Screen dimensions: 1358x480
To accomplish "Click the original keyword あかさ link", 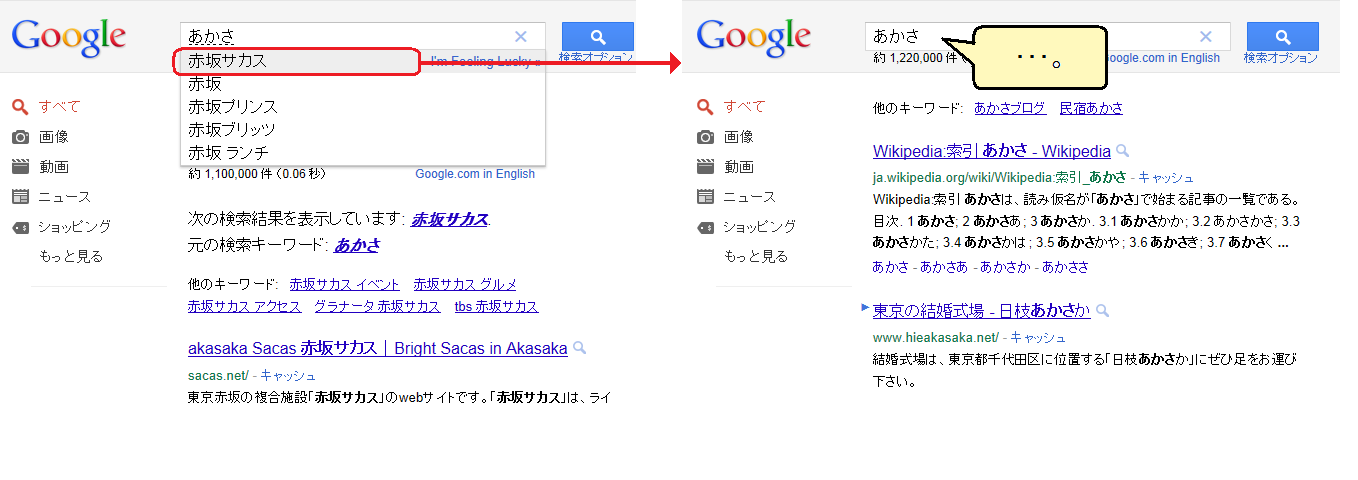I will point(356,244).
